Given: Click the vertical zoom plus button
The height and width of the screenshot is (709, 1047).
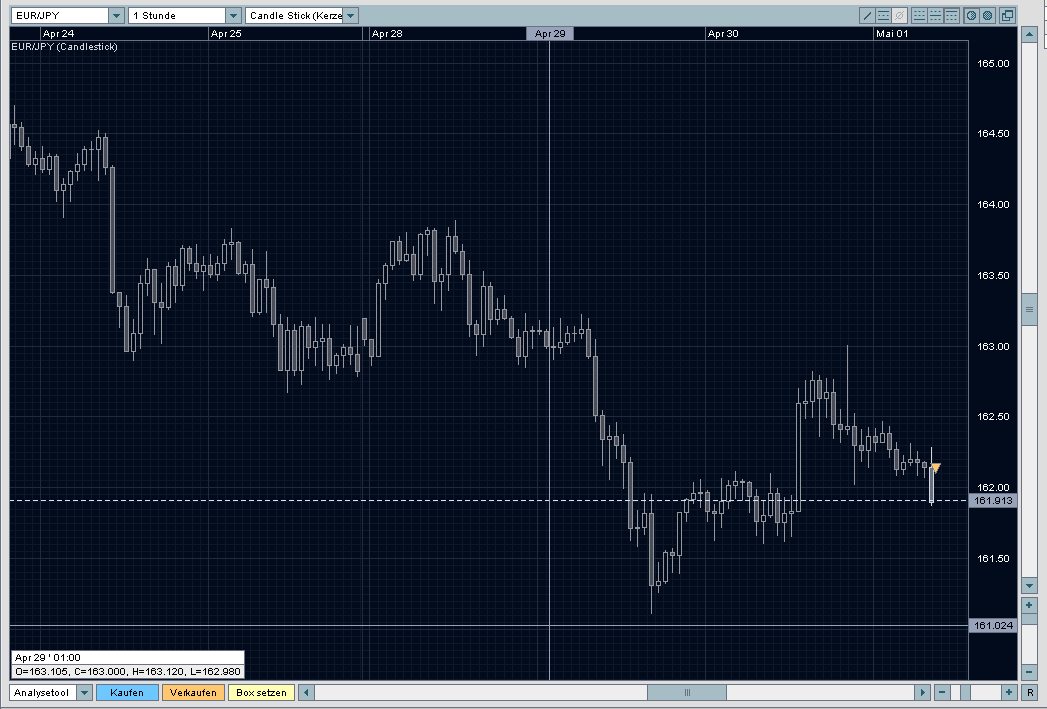Looking at the screenshot, I should (1029, 605).
